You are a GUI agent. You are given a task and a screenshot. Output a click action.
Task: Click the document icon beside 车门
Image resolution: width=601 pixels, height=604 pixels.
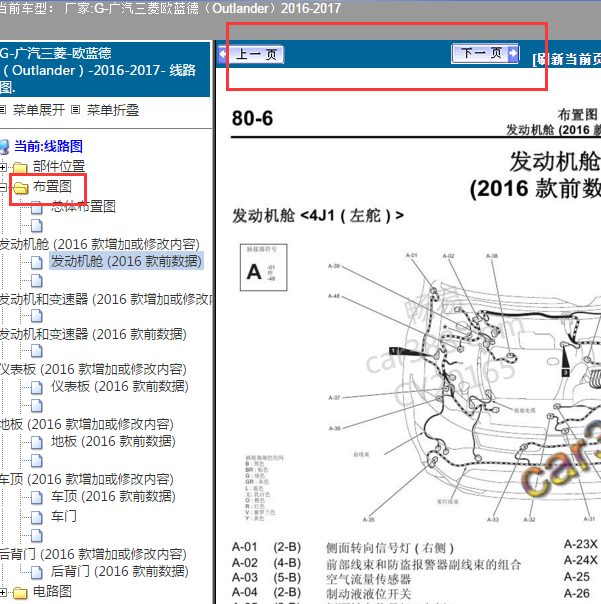pos(37,517)
